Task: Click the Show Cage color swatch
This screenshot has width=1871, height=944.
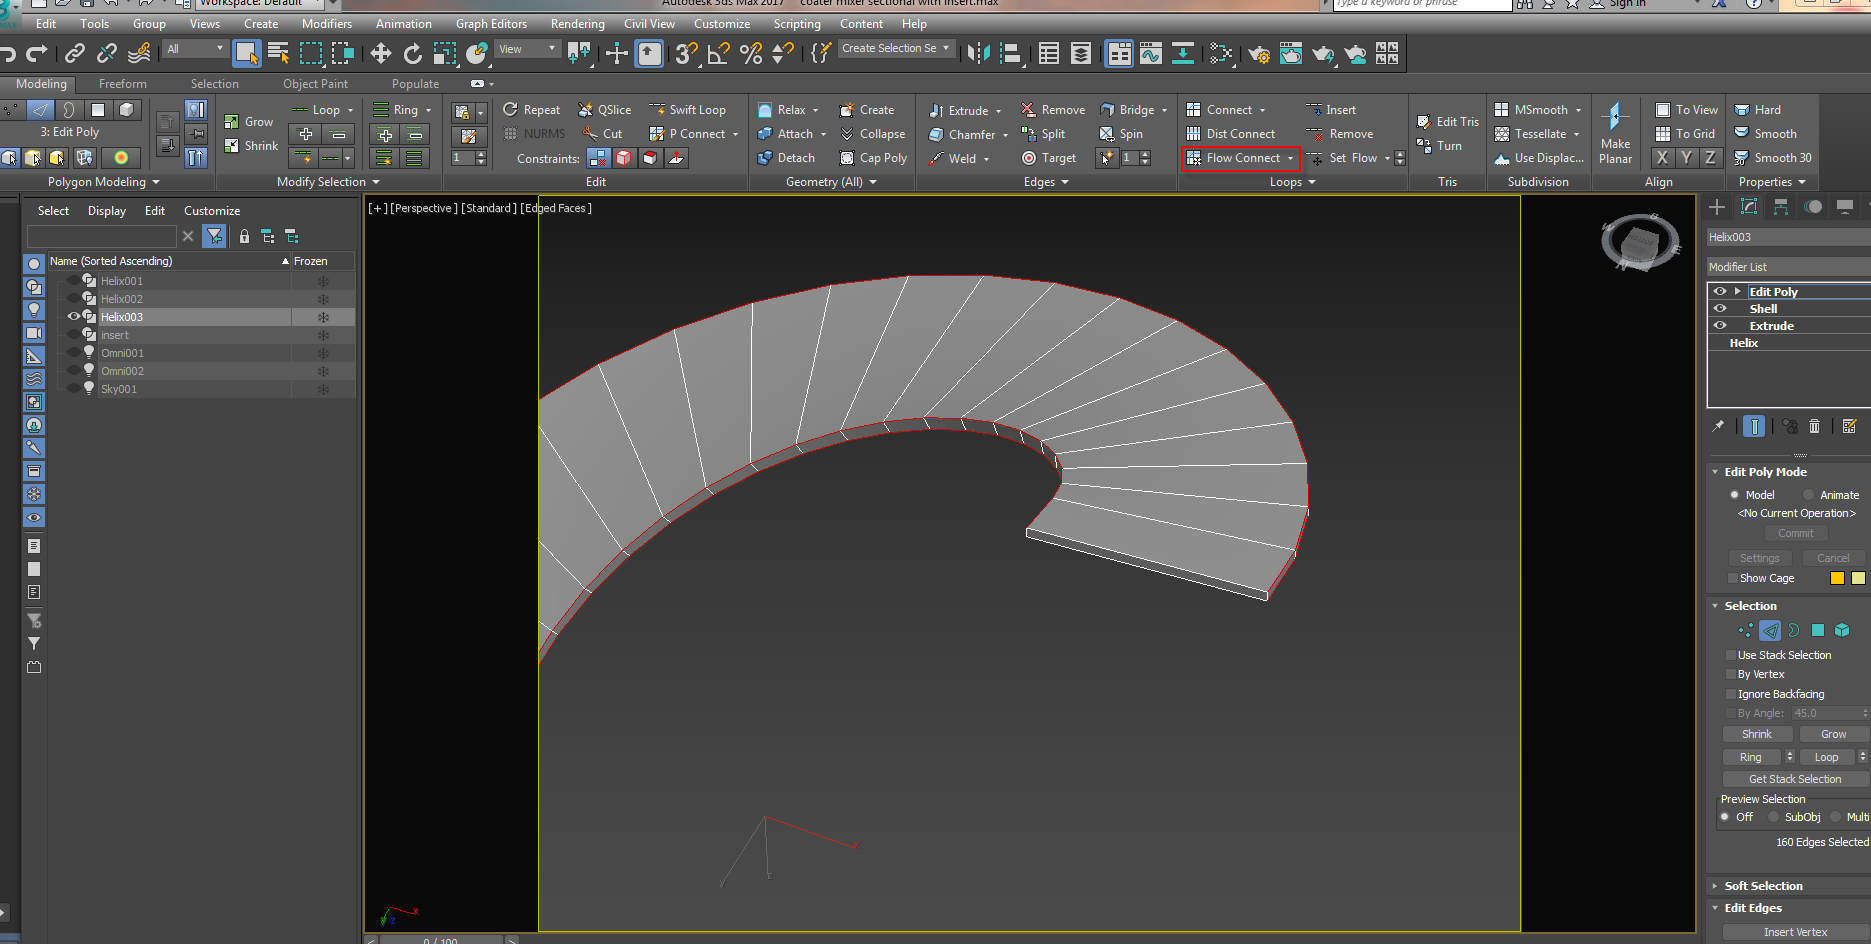Action: (1837, 578)
